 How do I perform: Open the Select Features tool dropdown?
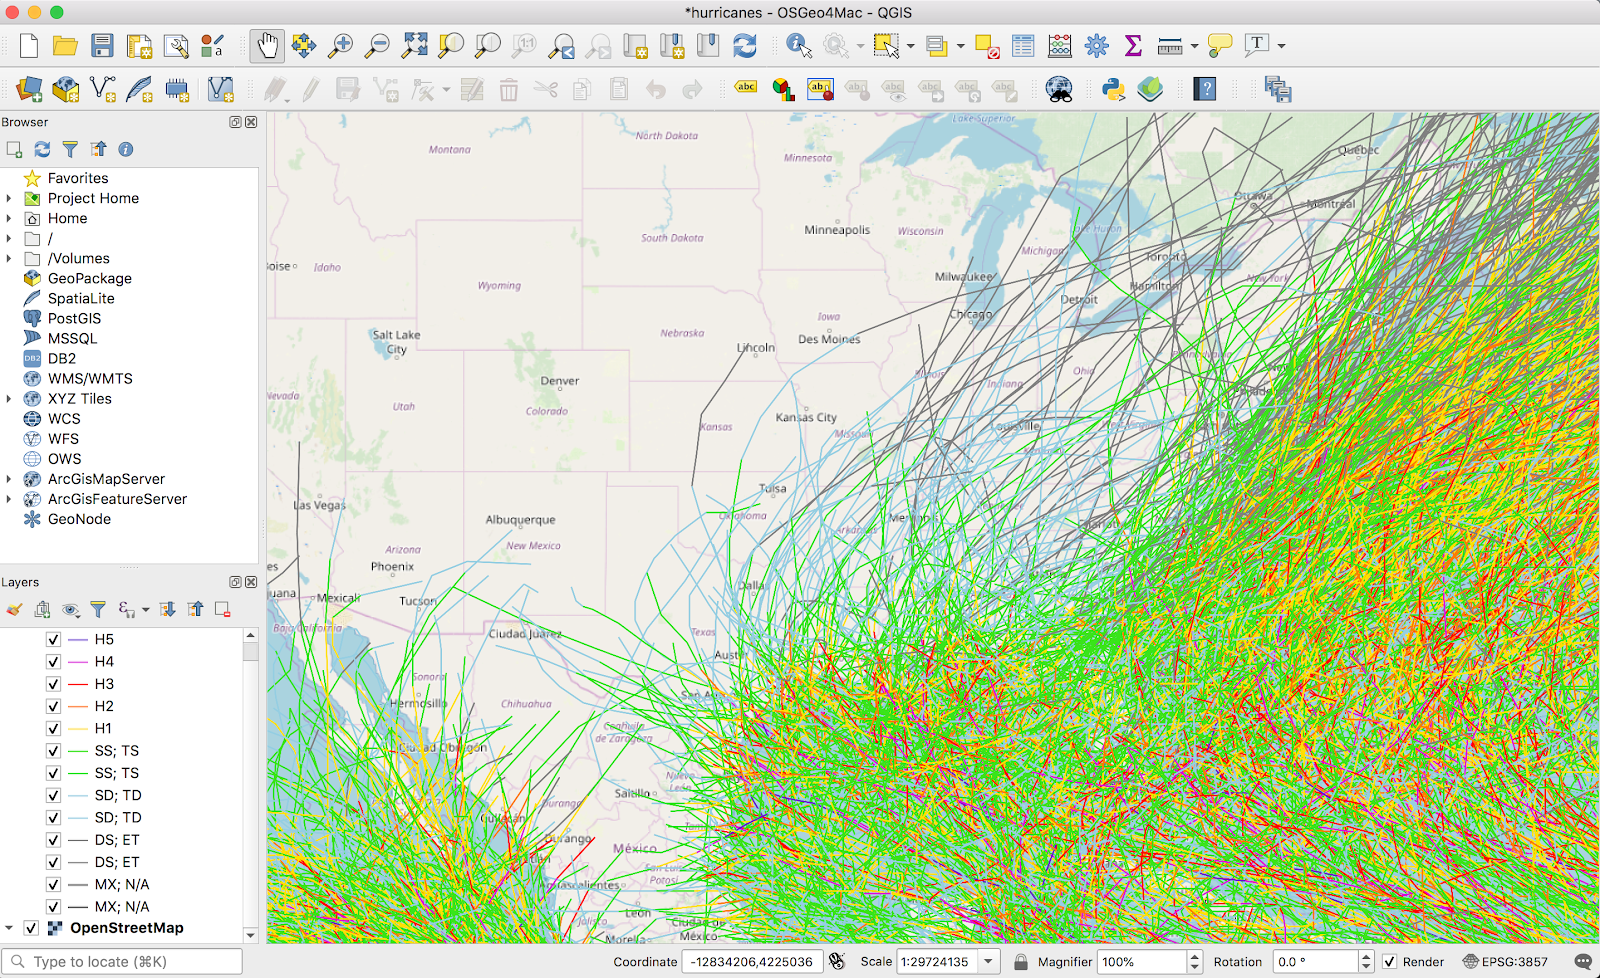click(x=910, y=46)
